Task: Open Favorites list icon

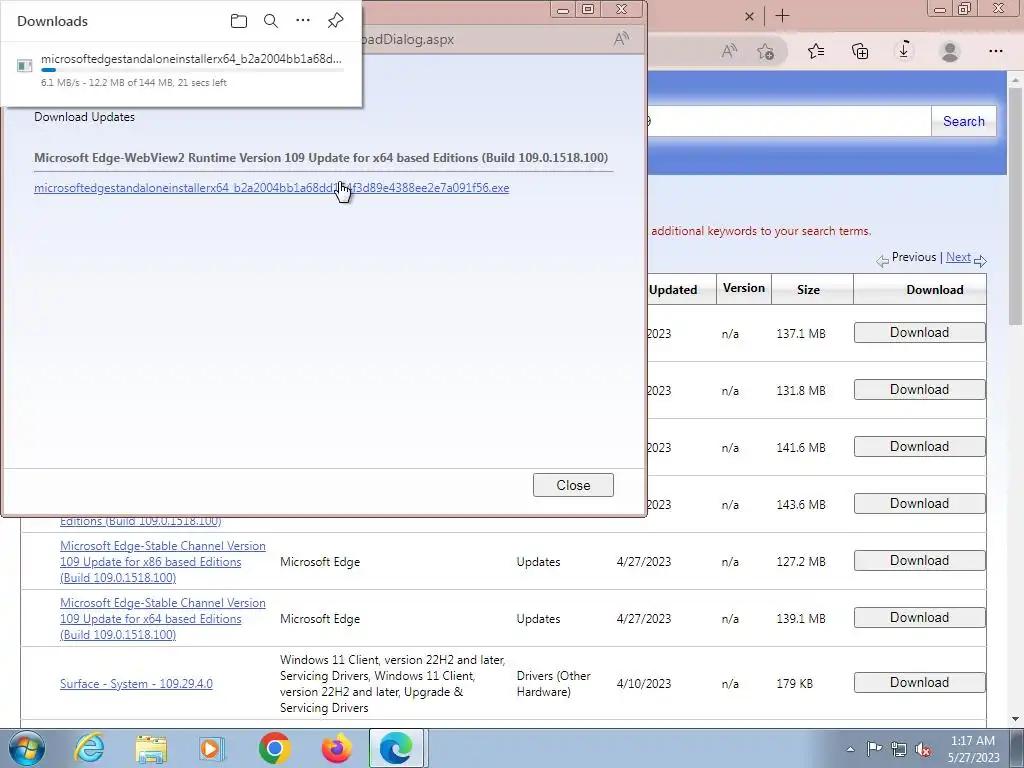Action: pos(816,51)
